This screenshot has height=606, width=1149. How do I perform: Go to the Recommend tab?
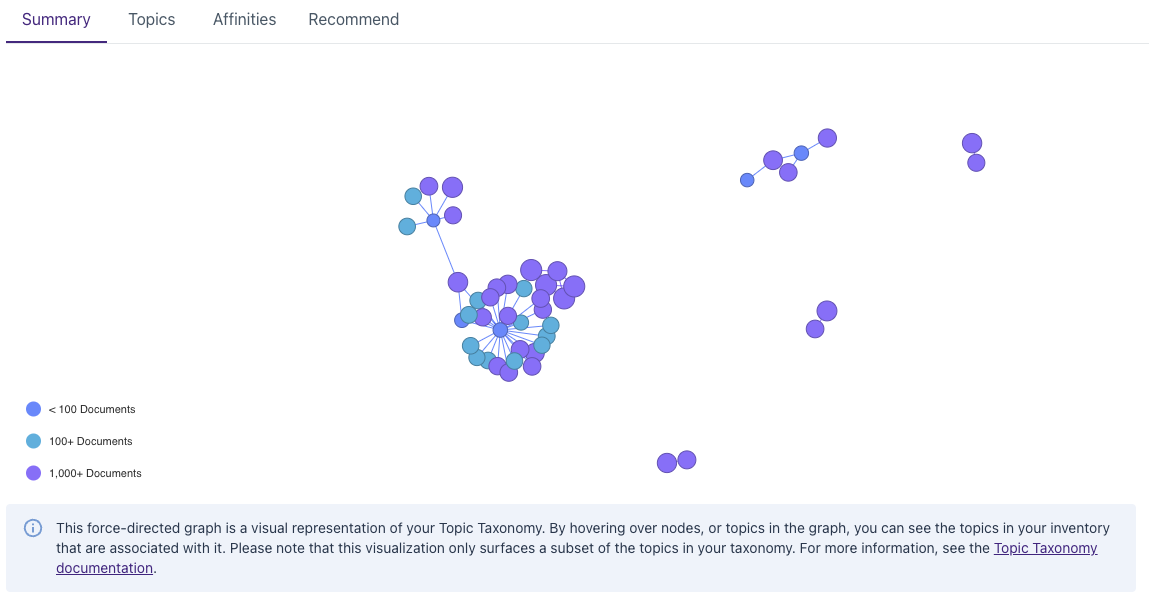pos(353,20)
